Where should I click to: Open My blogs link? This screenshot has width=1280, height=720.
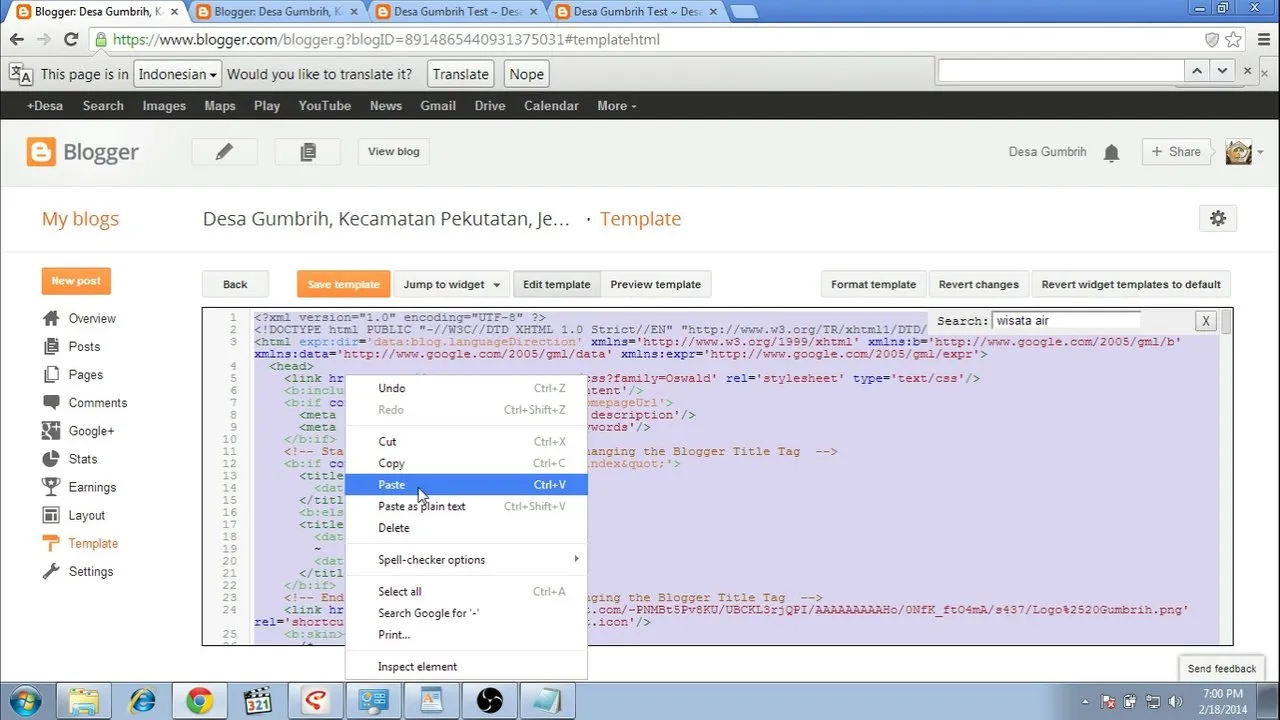[x=80, y=219]
